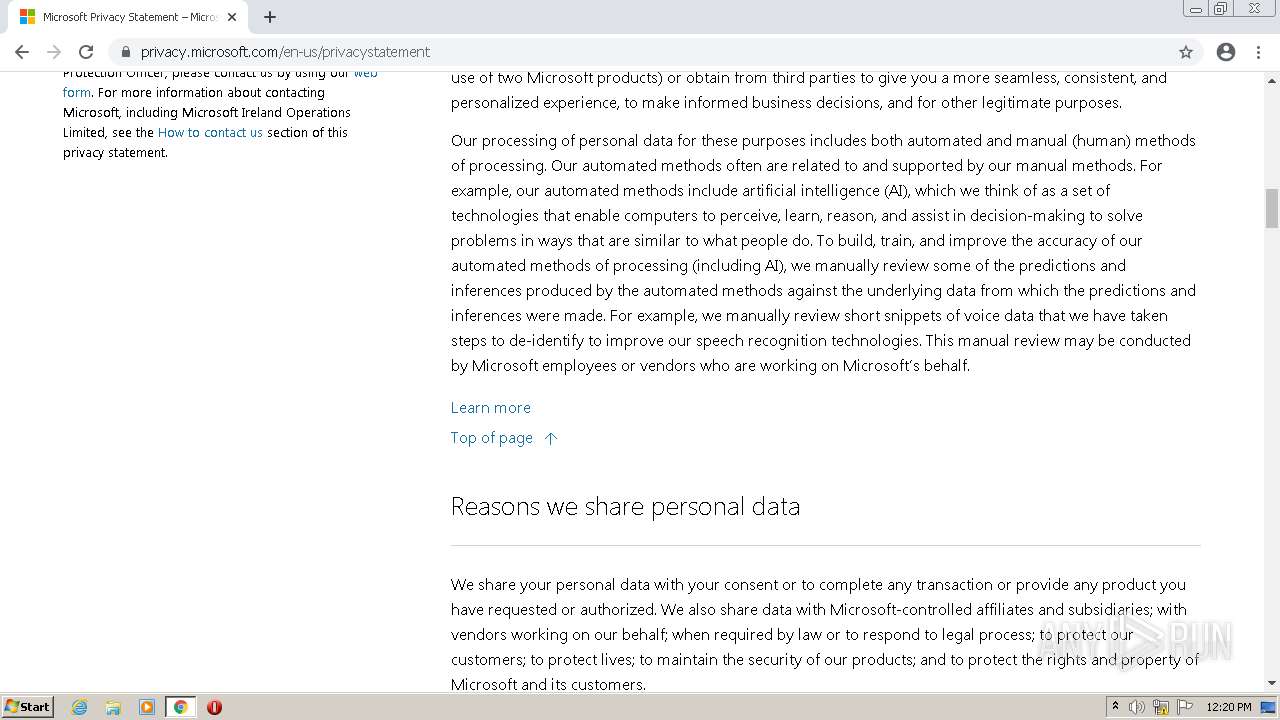Close the Microsoft Privacy Statement tab
Viewport: 1280px width, 720px height.
point(232,17)
